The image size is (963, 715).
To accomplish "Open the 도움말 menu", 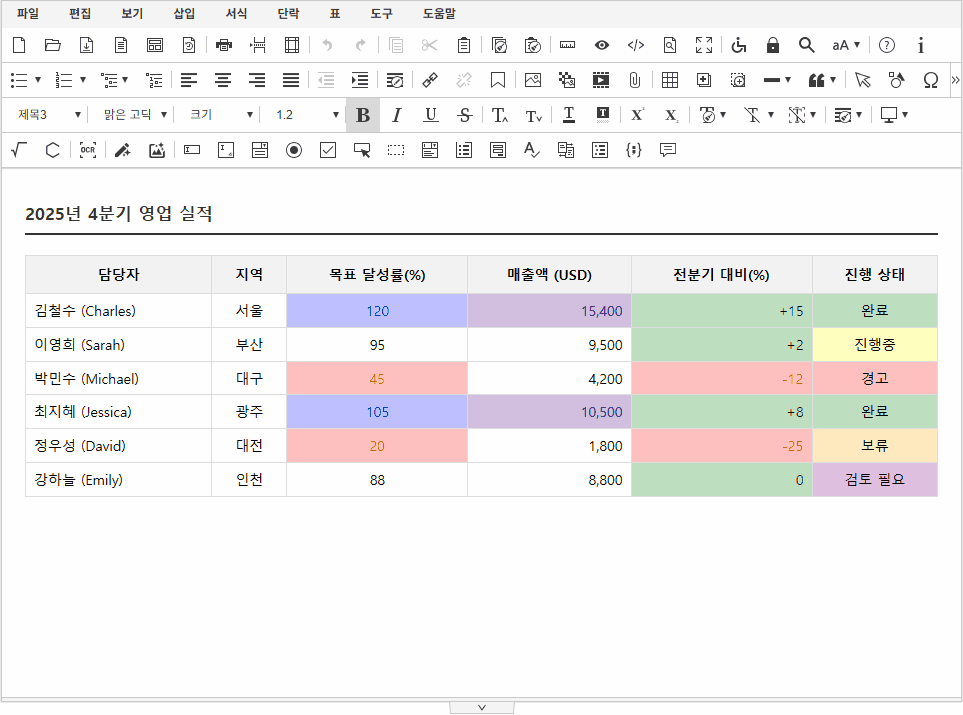I will [x=438, y=14].
